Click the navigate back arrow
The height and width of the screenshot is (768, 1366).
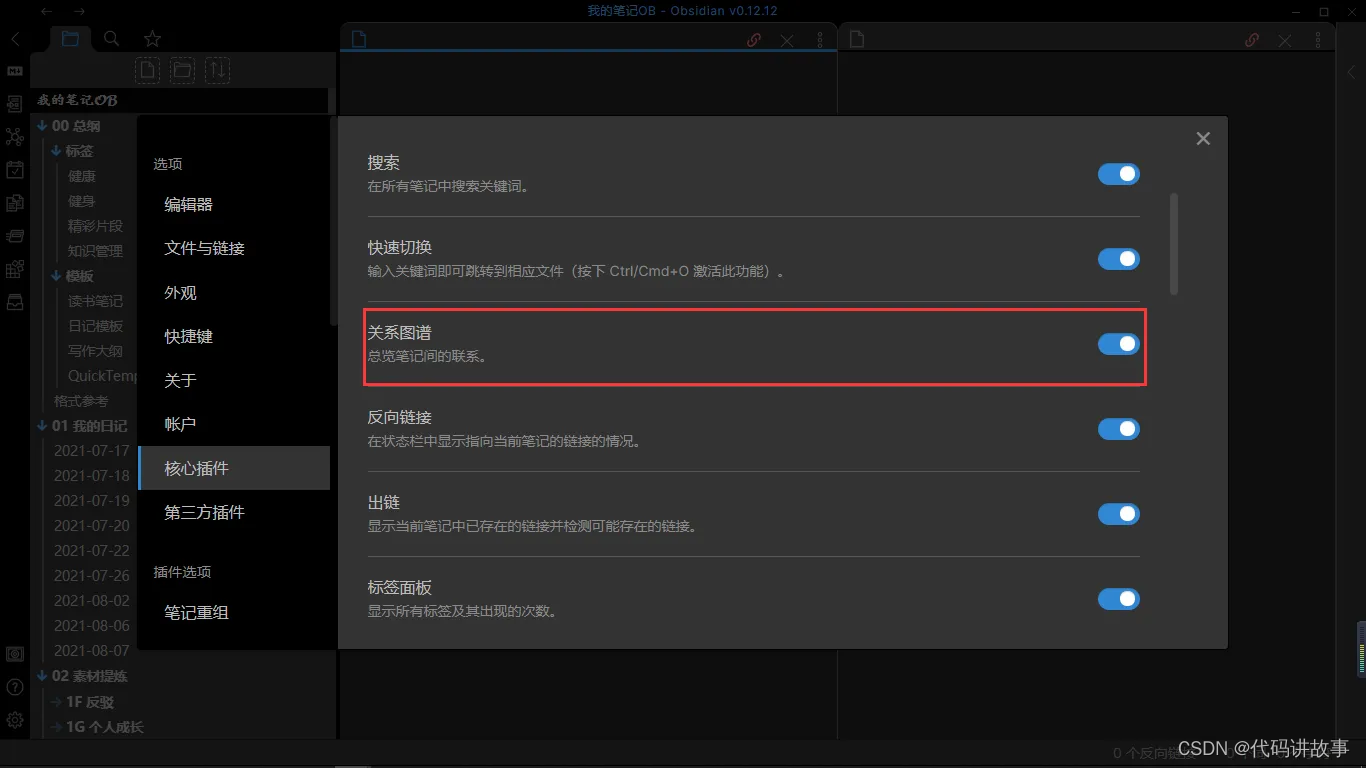tap(47, 11)
